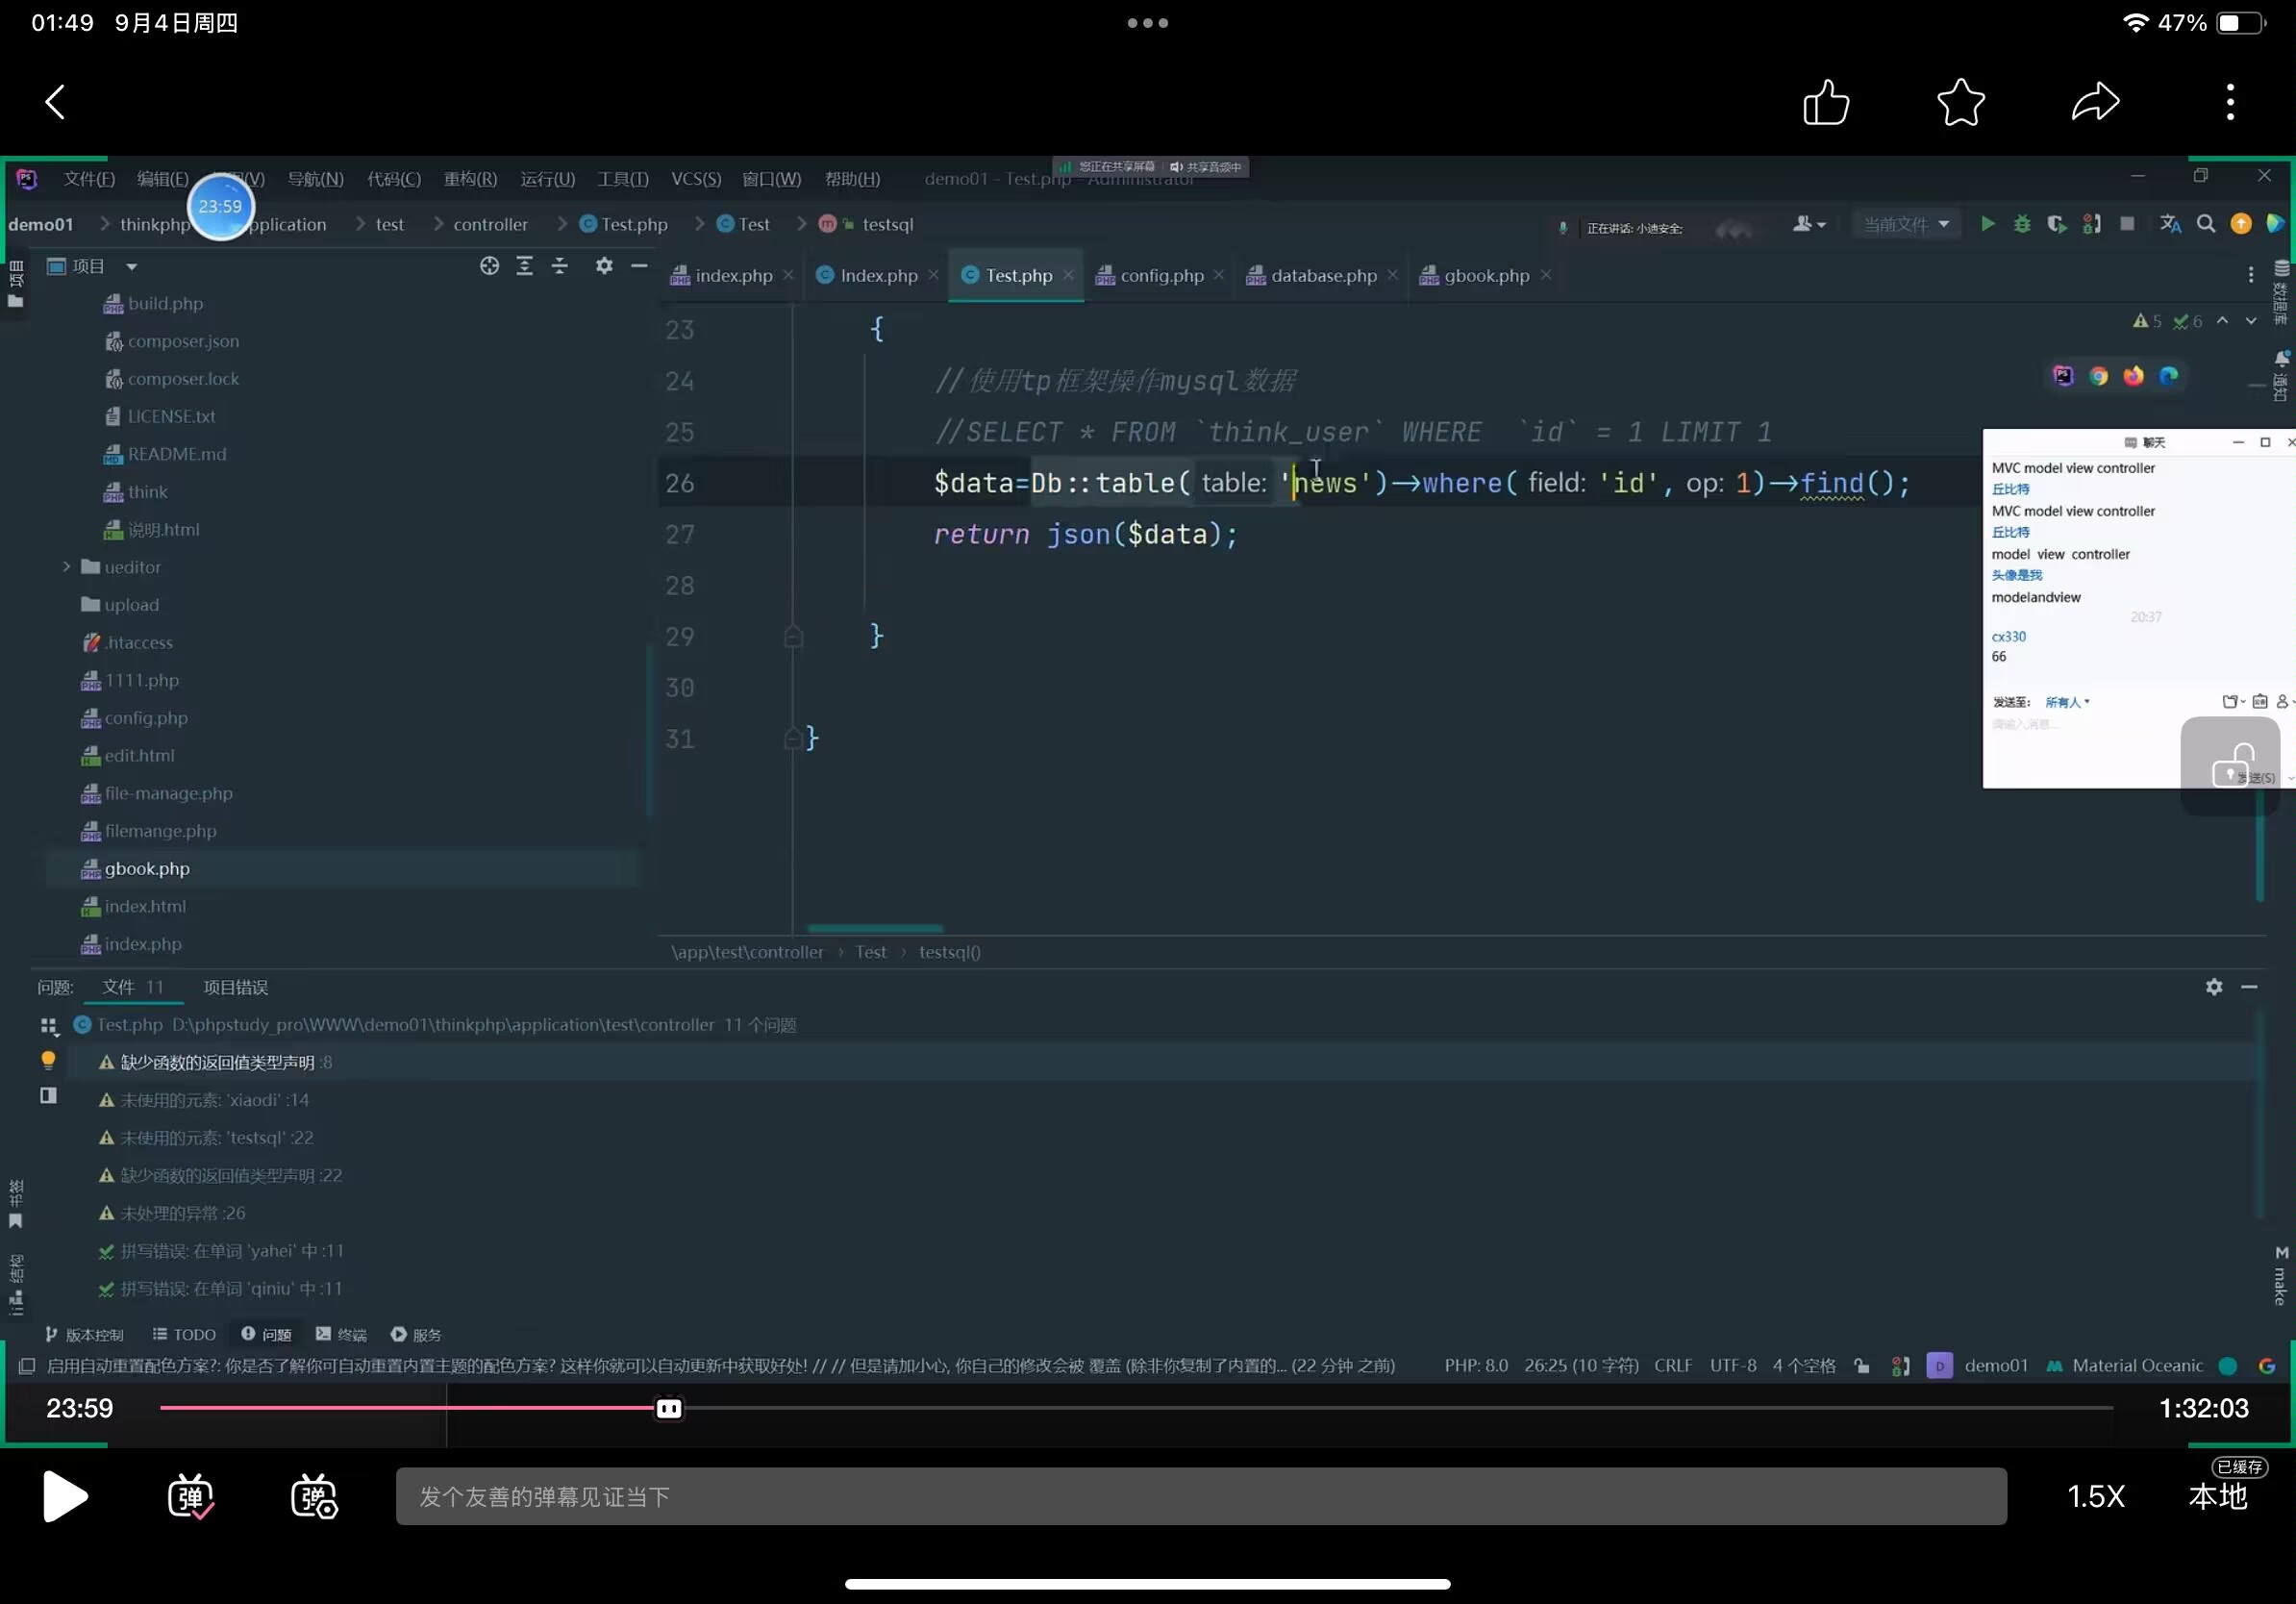This screenshot has width=2296, height=1604.
Task: Open the 文件(F) menu
Action: [x=89, y=179]
